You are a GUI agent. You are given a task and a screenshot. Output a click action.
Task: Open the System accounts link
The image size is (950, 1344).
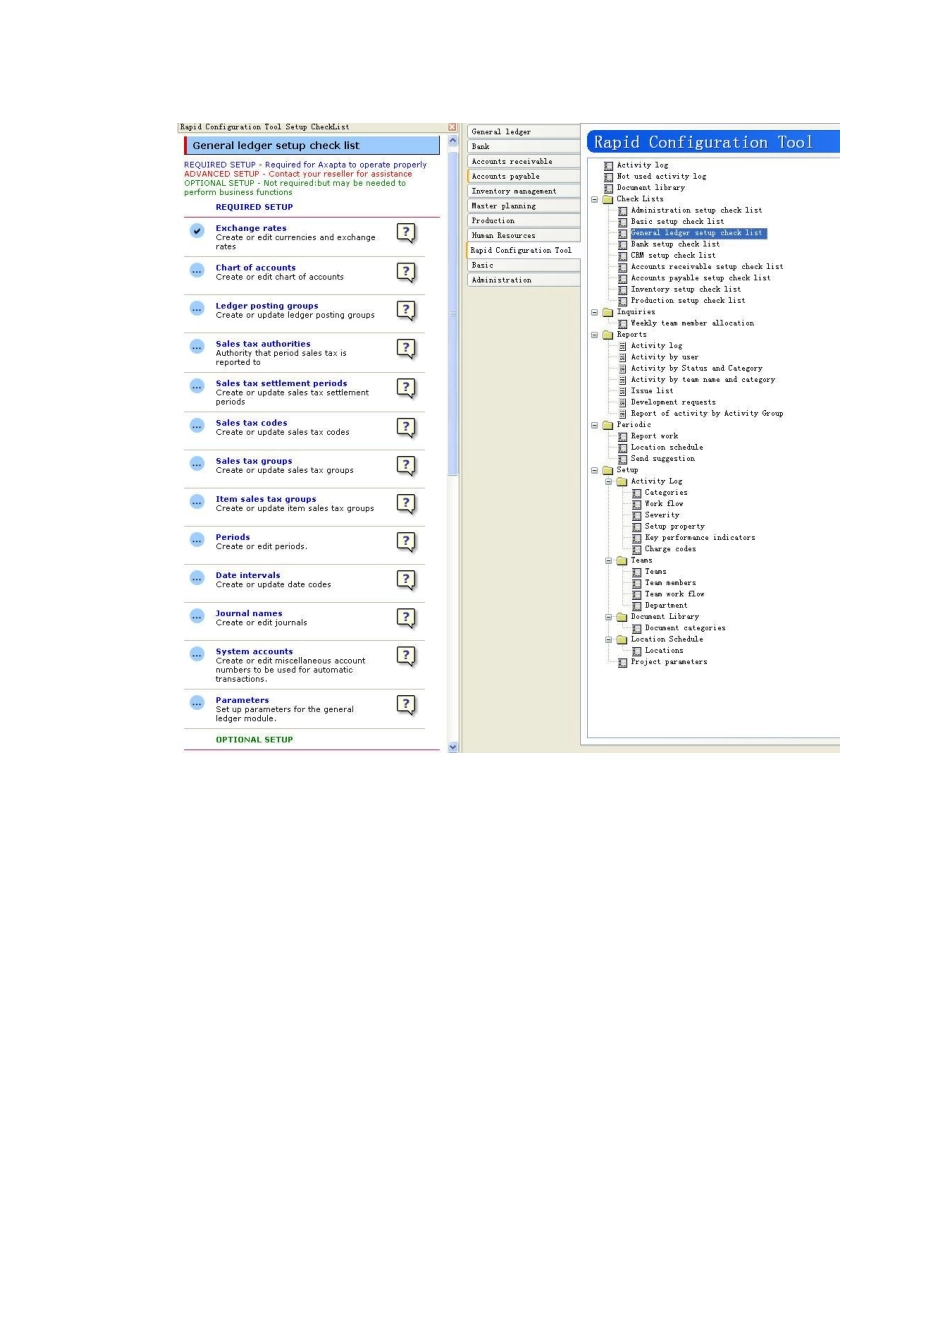[254, 651]
